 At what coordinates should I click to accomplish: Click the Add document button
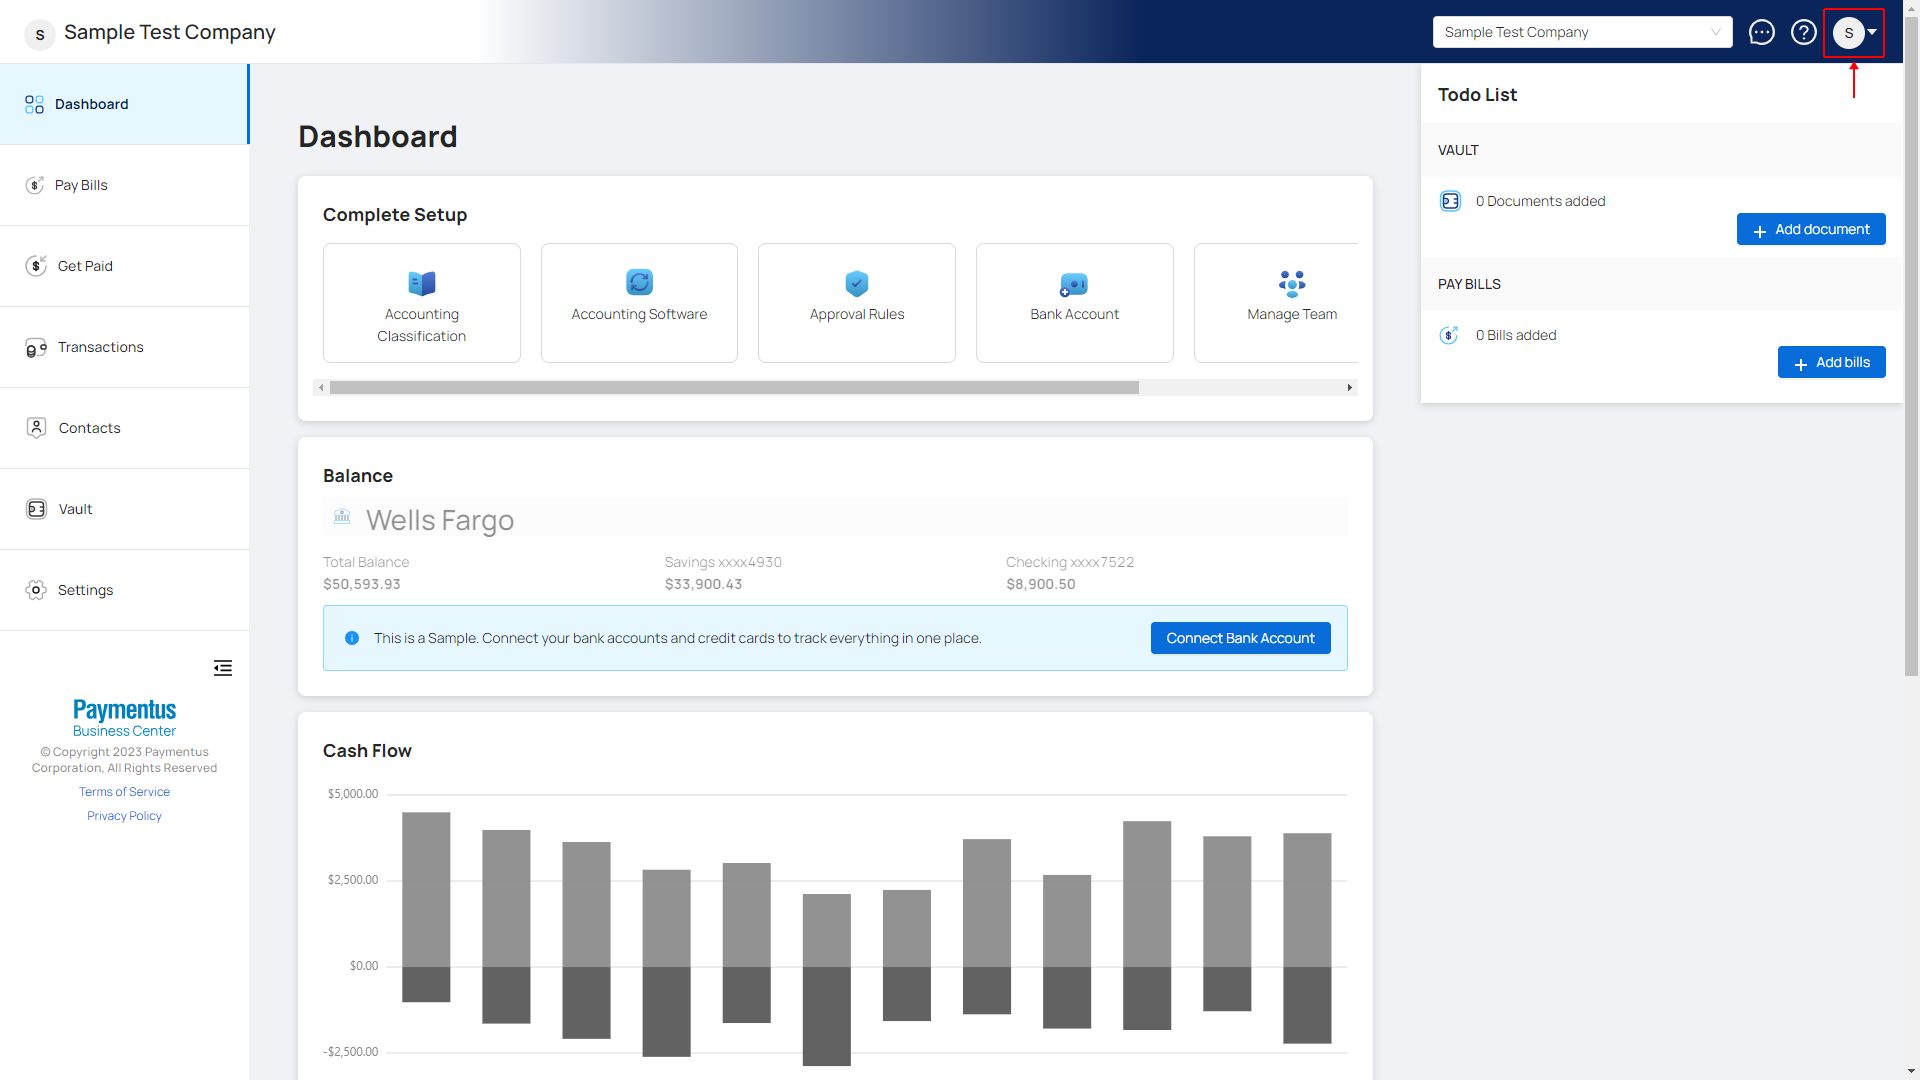(1810, 229)
